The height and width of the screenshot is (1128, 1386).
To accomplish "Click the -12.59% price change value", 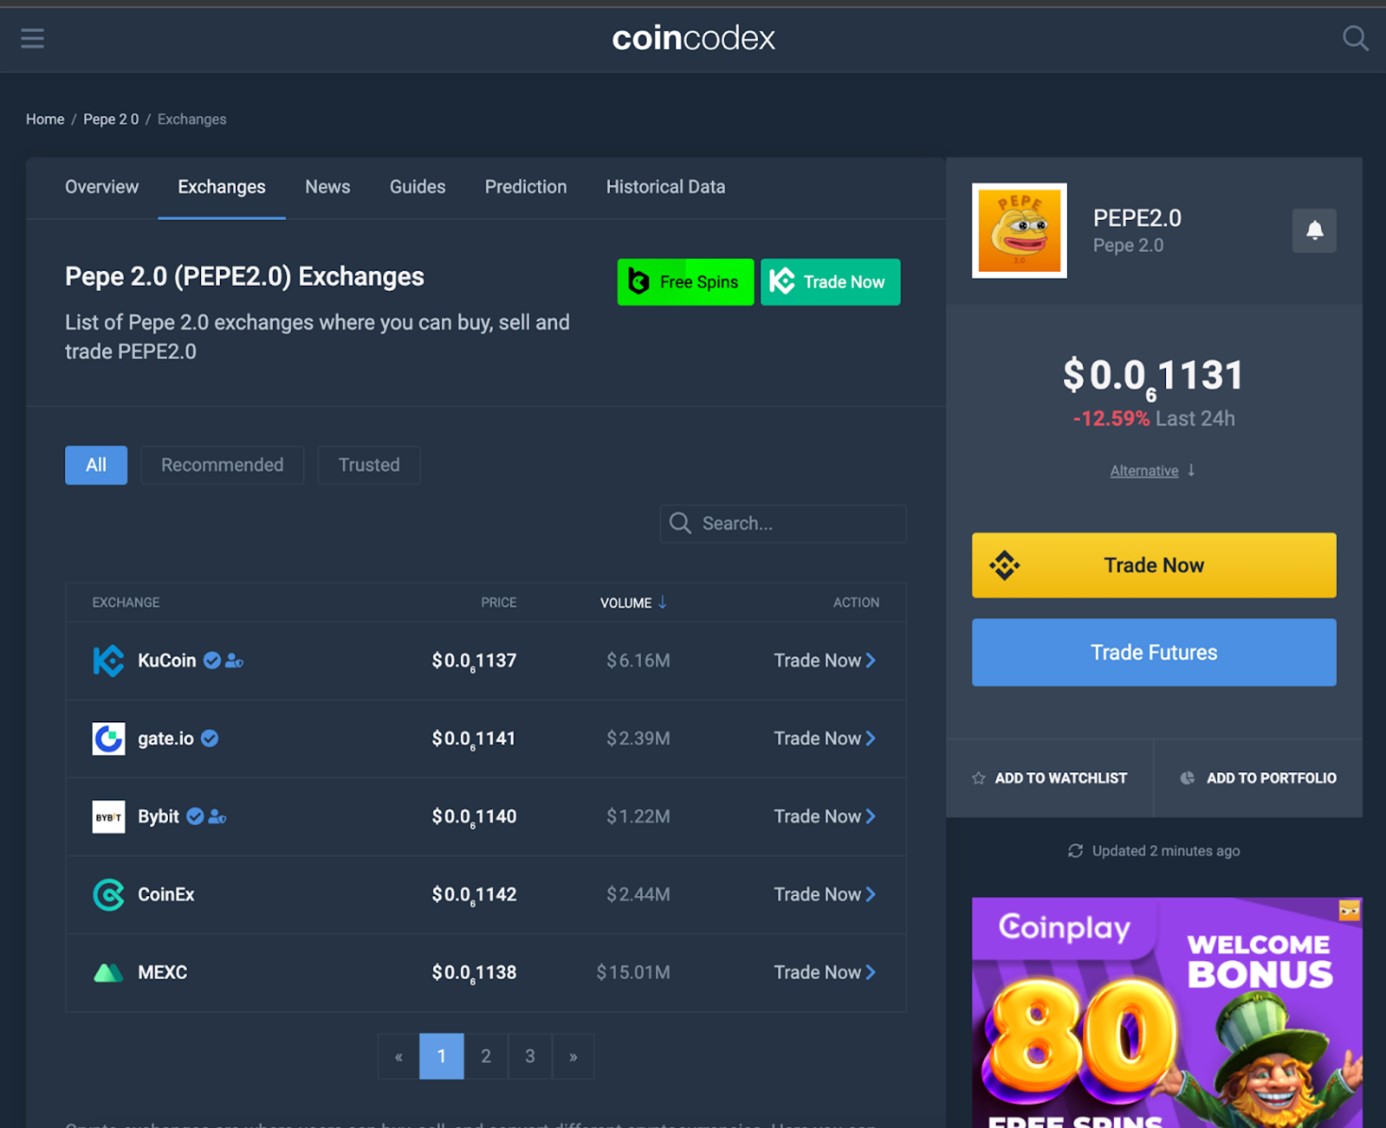I will 1111,418.
